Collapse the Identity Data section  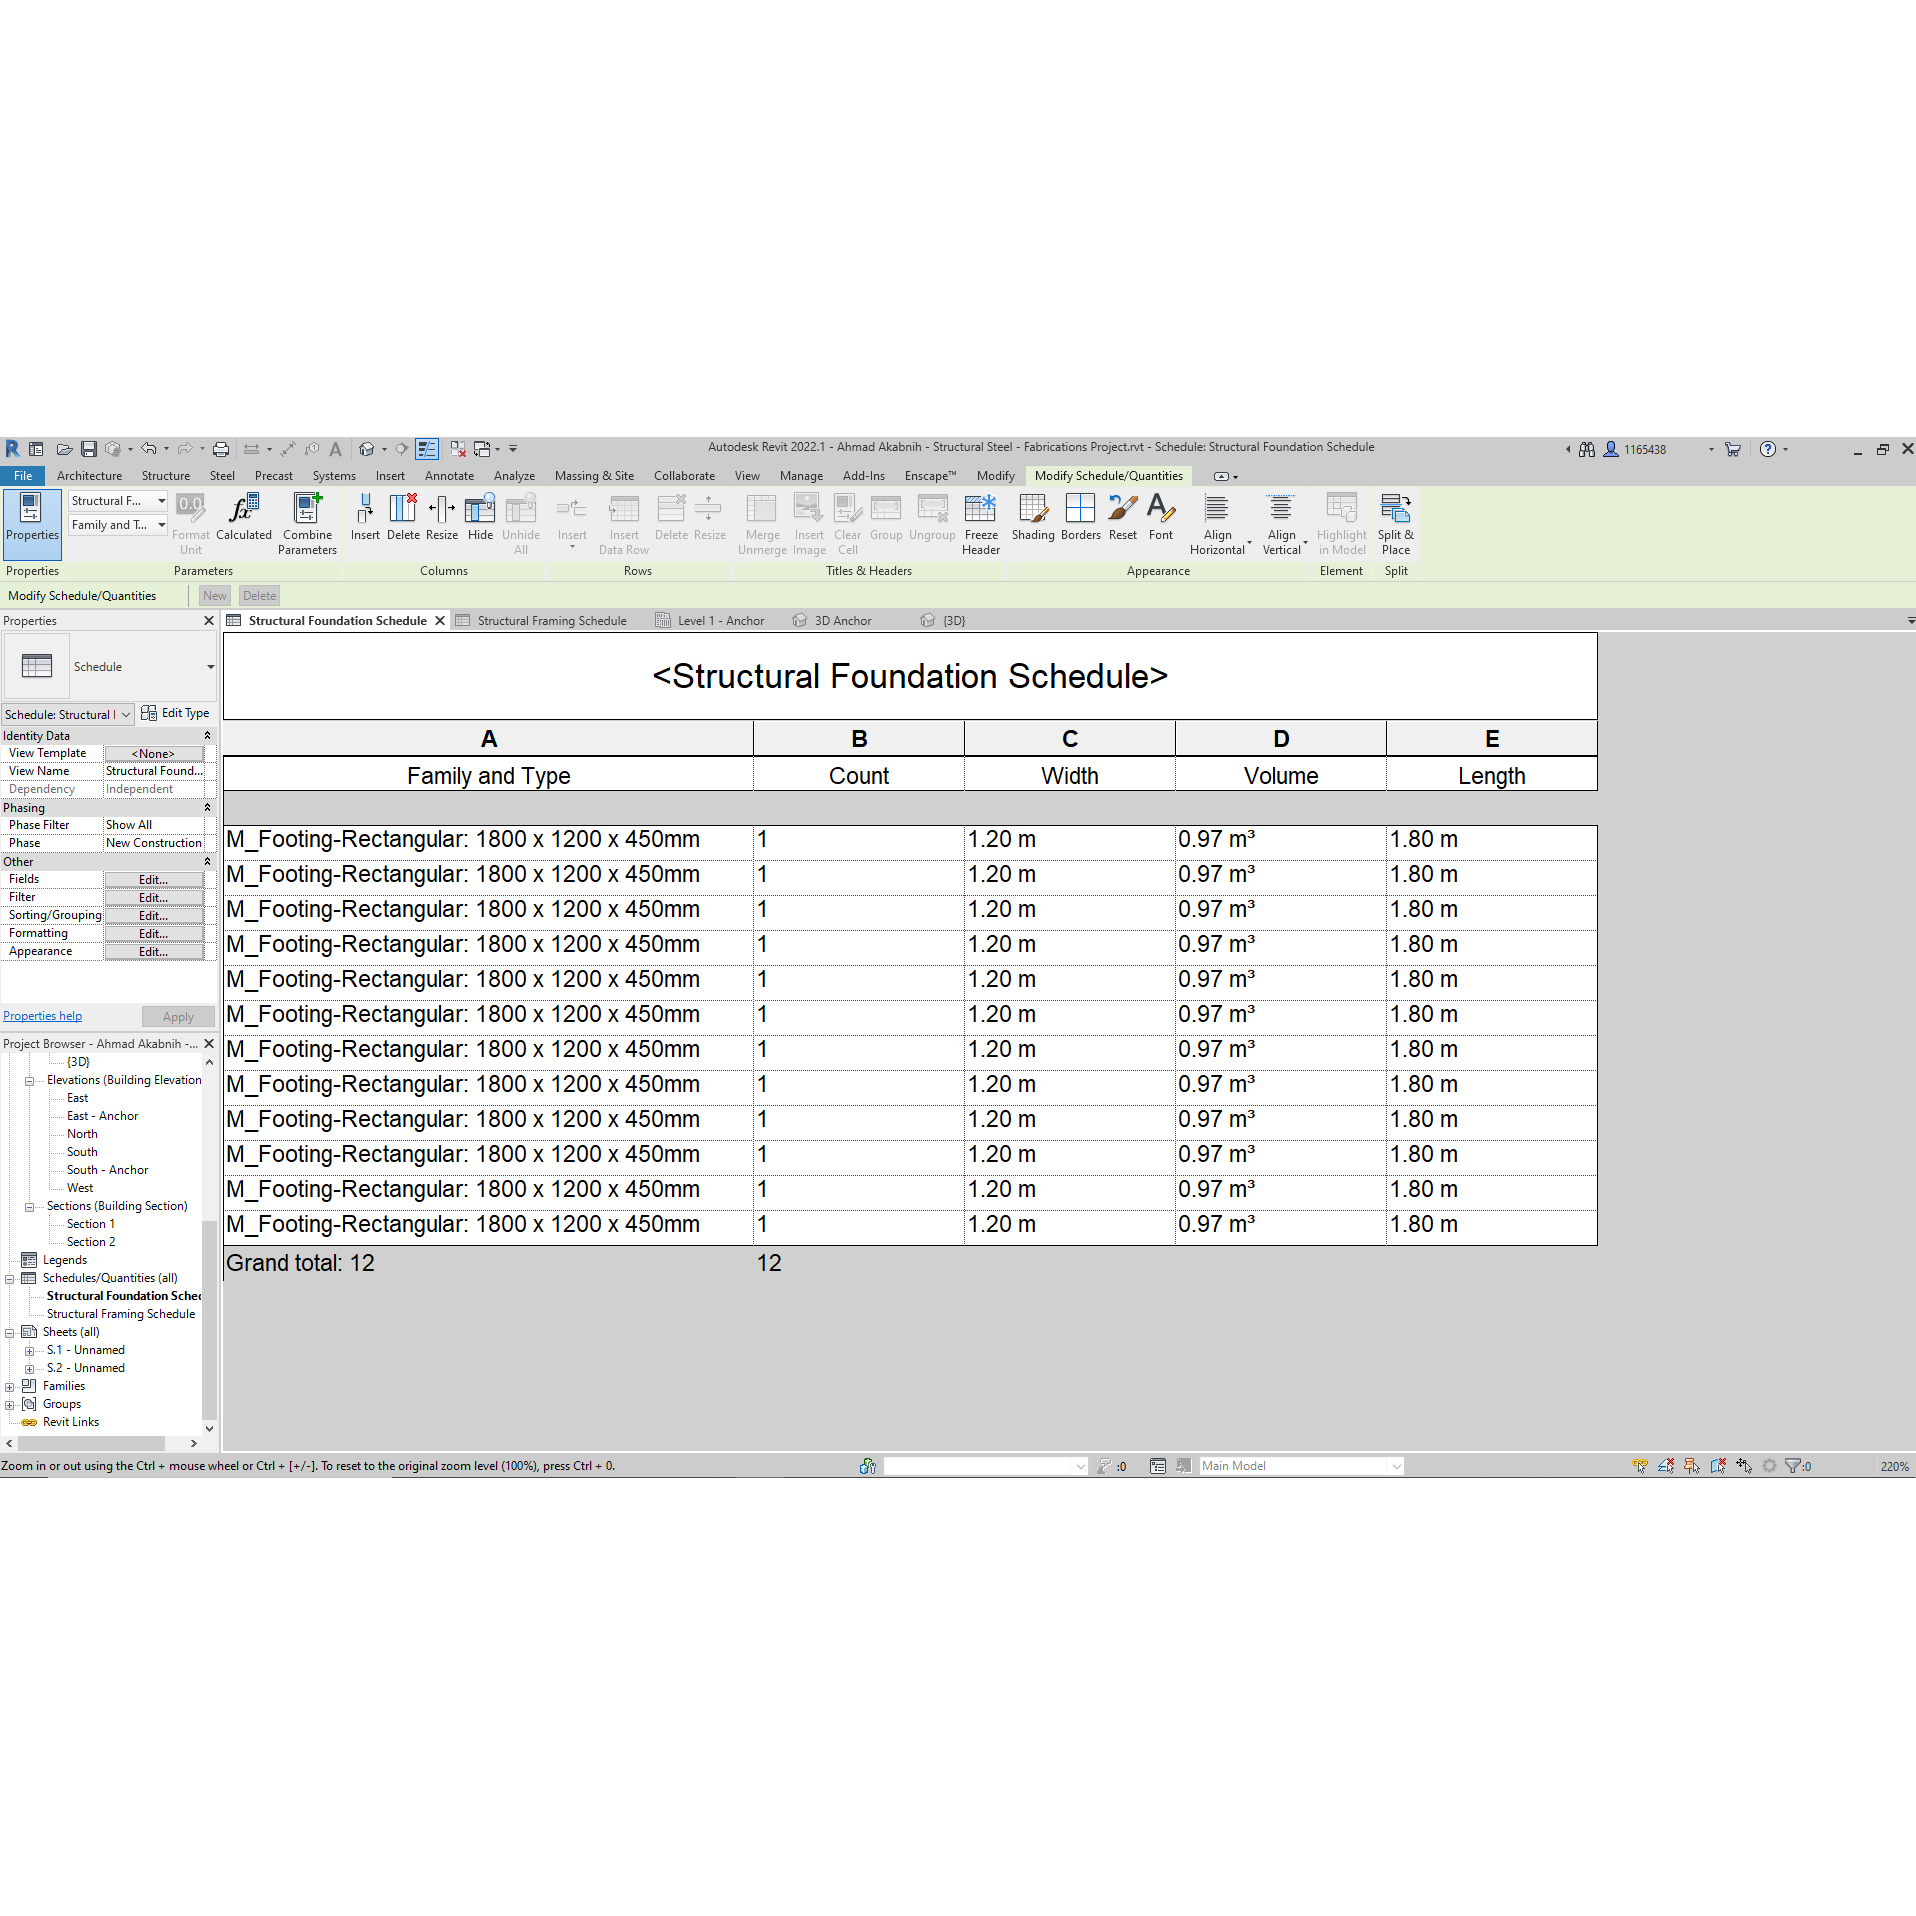pos(207,736)
